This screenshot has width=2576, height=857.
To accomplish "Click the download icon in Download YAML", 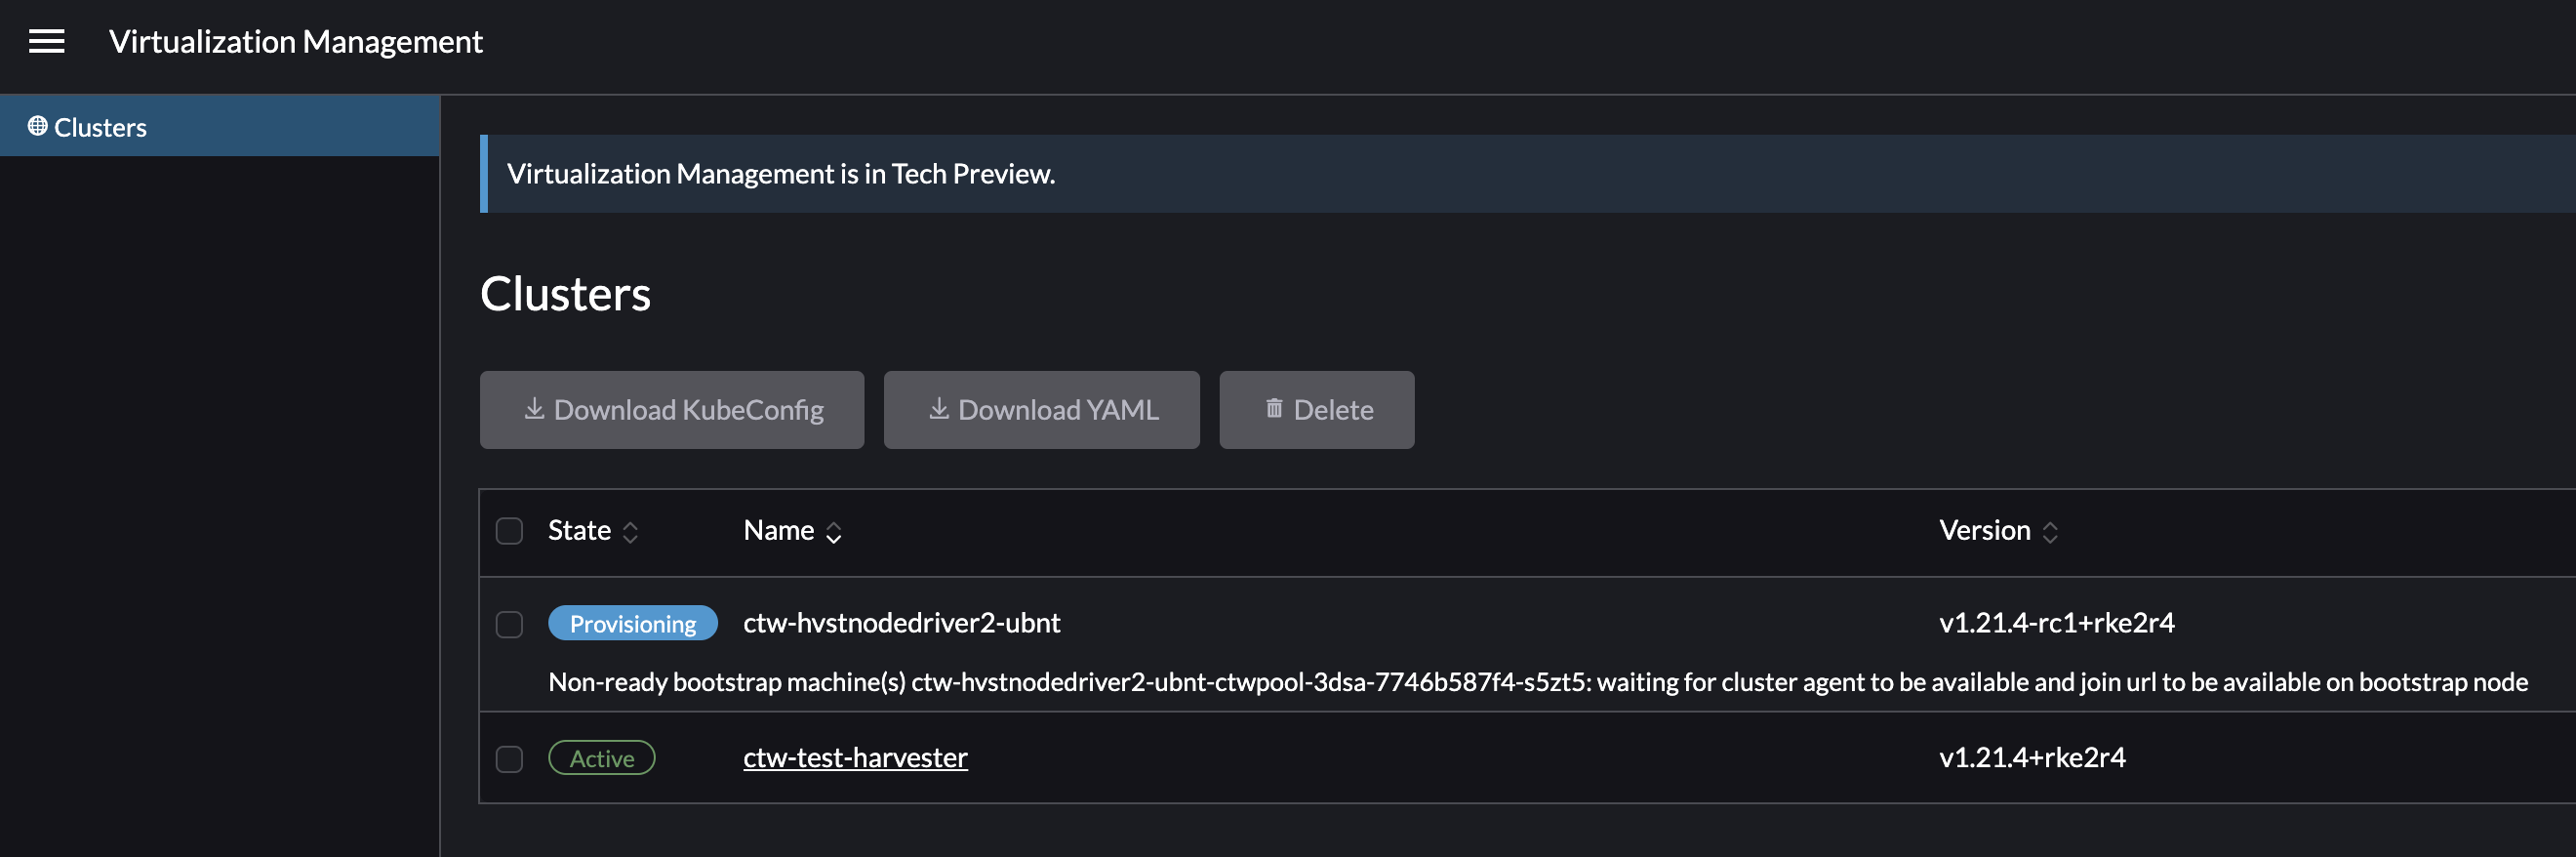I will click(x=939, y=409).
